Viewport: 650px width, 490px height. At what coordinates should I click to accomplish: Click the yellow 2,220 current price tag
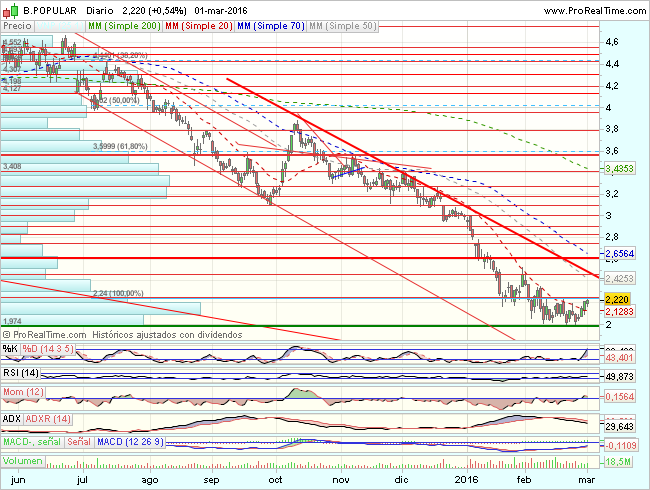pos(617,299)
